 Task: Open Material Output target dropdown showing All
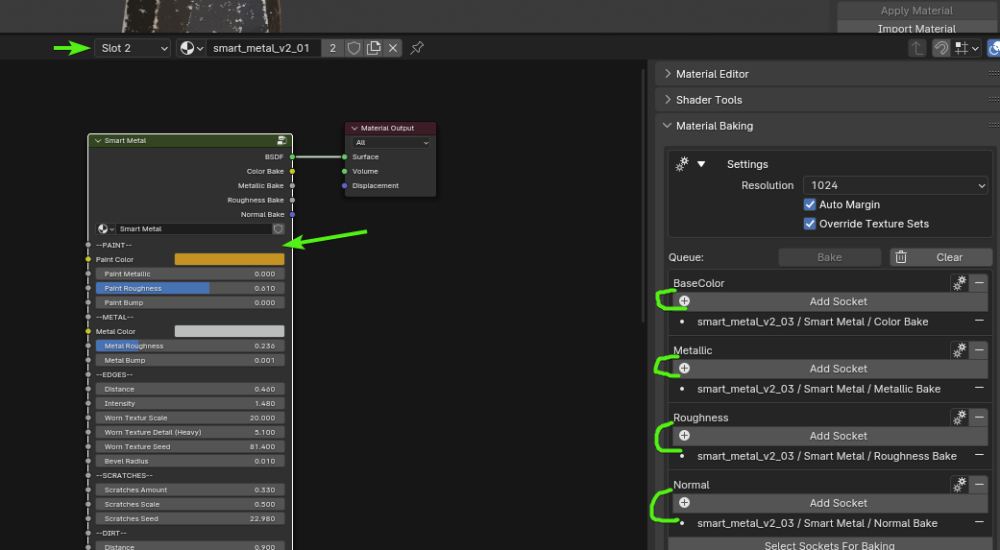pos(391,143)
